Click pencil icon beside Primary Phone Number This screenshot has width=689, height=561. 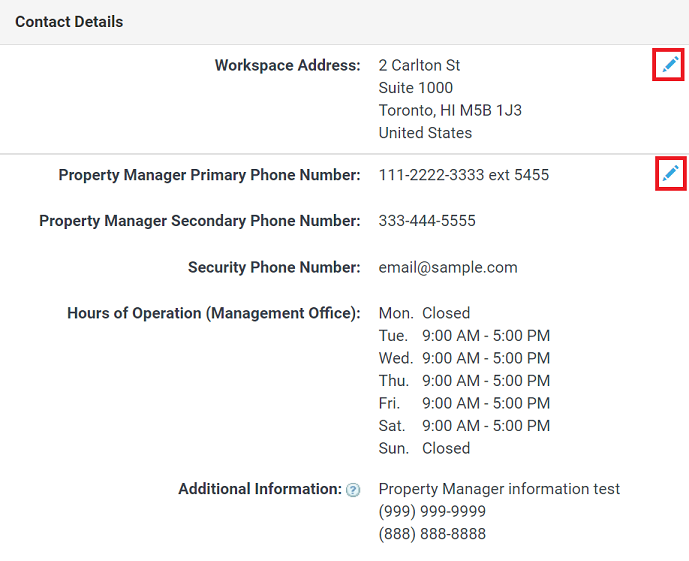pyautogui.click(x=671, y=173)
